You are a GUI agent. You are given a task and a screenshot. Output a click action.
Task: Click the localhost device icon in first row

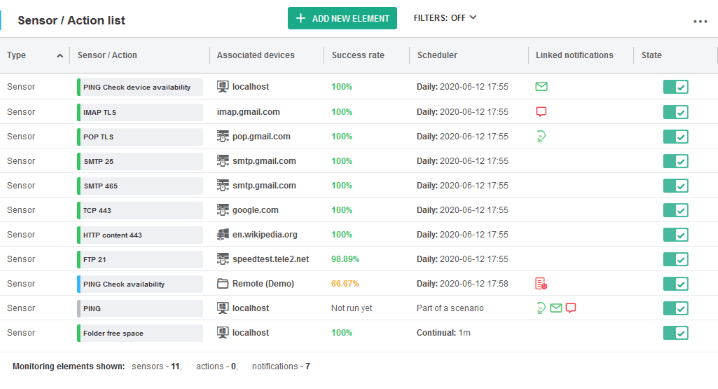pos(223,86)
